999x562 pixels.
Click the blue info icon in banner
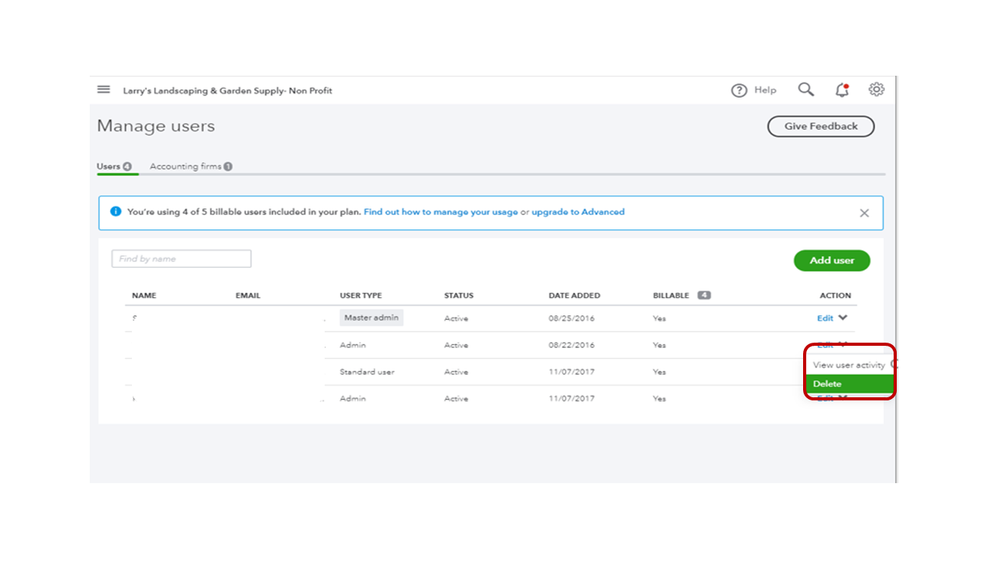pyautogui.click(x=116, y=212)
